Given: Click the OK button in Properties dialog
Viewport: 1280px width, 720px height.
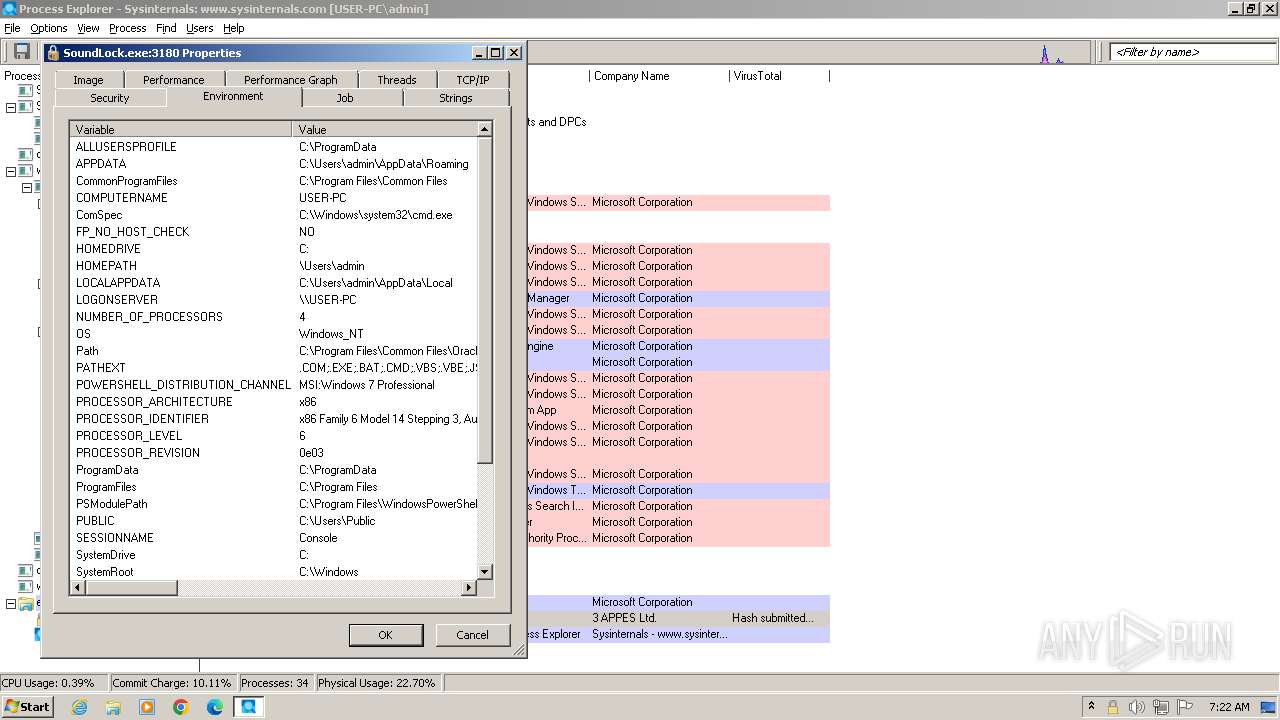Looking at the screenshot, I should click(385, 634).
